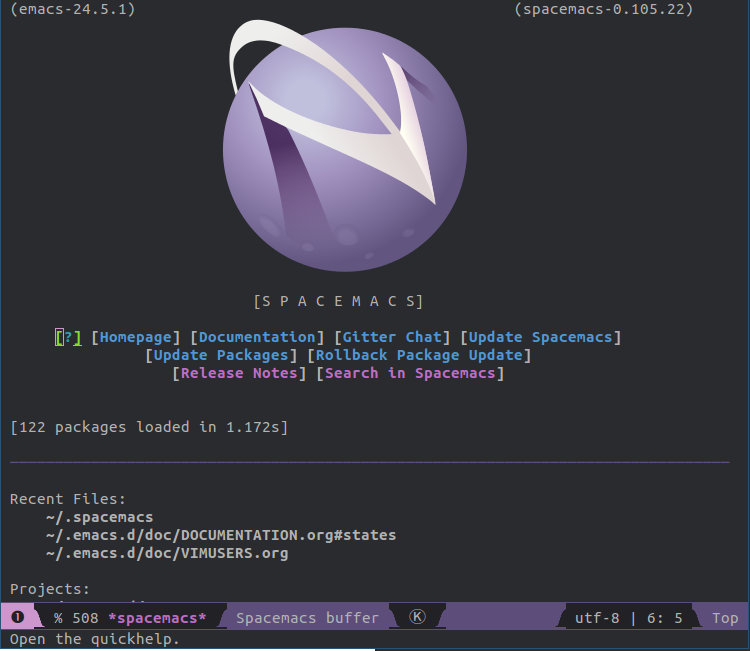Click Search in Spacemacs

coord(410,374)
